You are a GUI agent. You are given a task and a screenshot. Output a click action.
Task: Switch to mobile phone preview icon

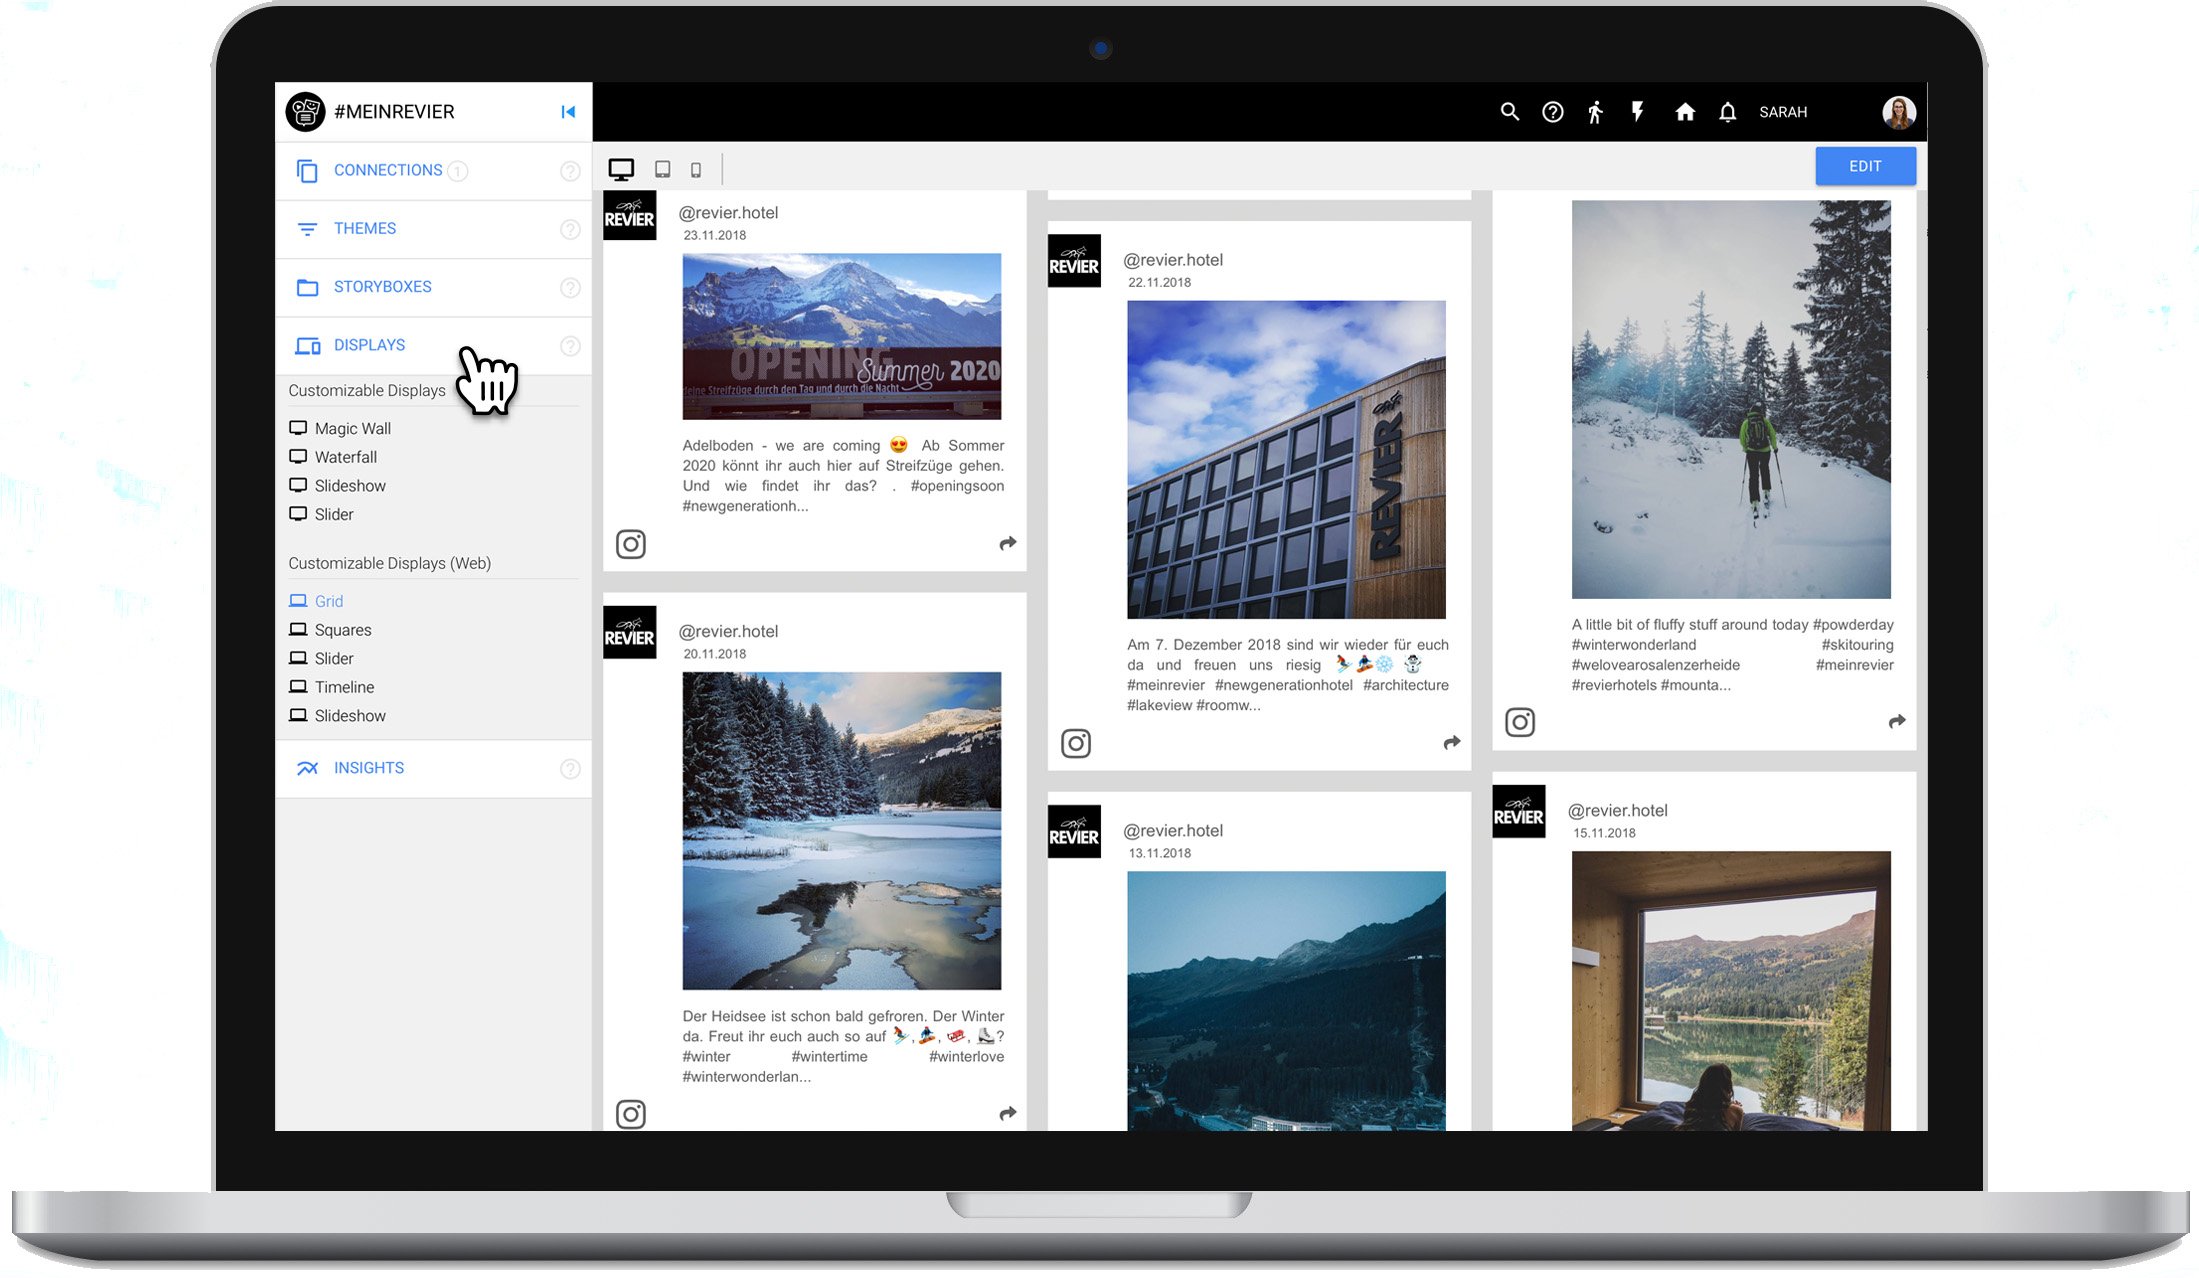click(x=696, y=170)
